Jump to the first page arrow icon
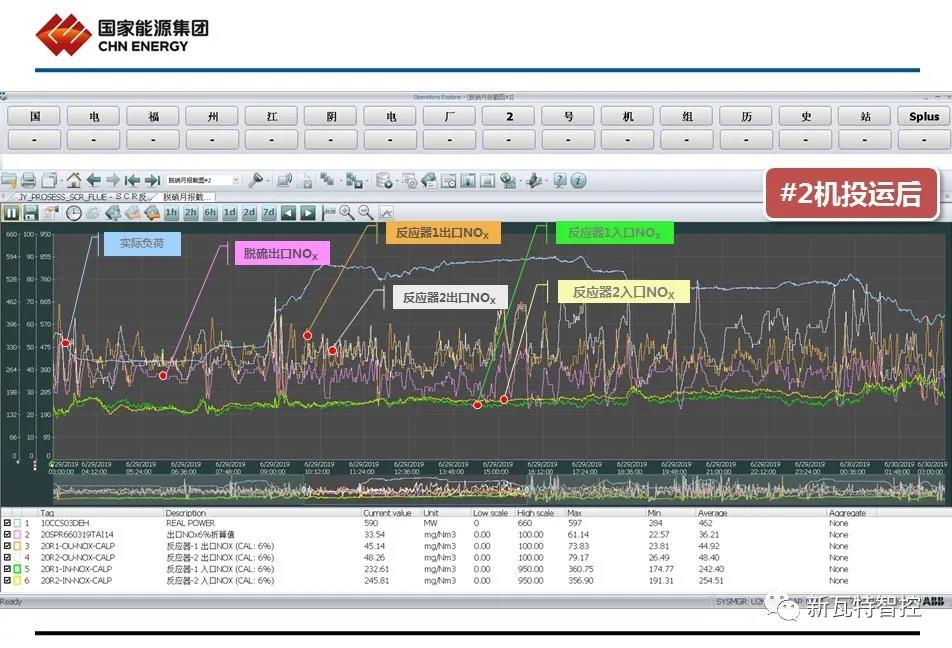The image size is (952, 648). click(132, 180)
